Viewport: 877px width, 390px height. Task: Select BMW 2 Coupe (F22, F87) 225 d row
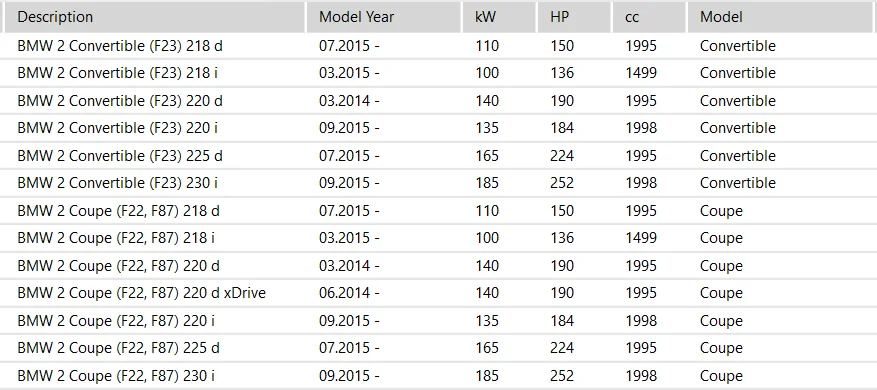pos(438,348)
